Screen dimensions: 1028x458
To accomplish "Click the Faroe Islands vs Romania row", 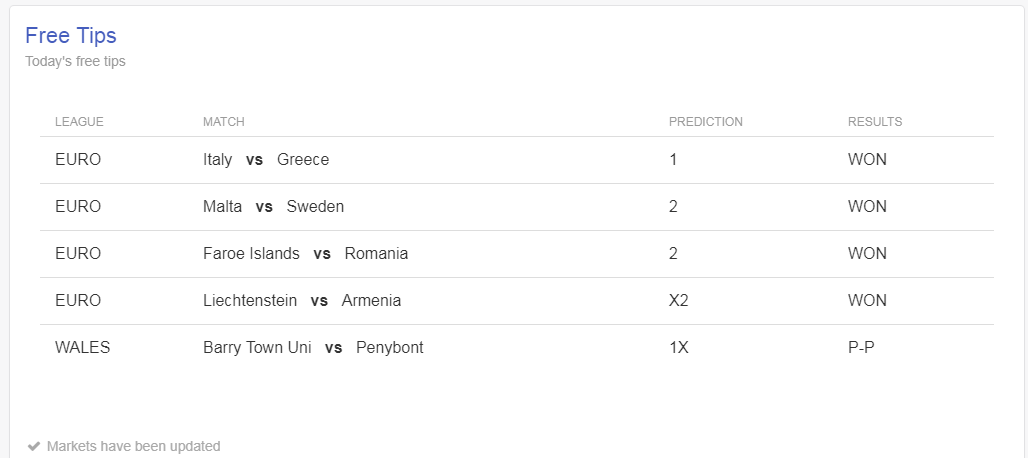I will (x=517, y=254).
